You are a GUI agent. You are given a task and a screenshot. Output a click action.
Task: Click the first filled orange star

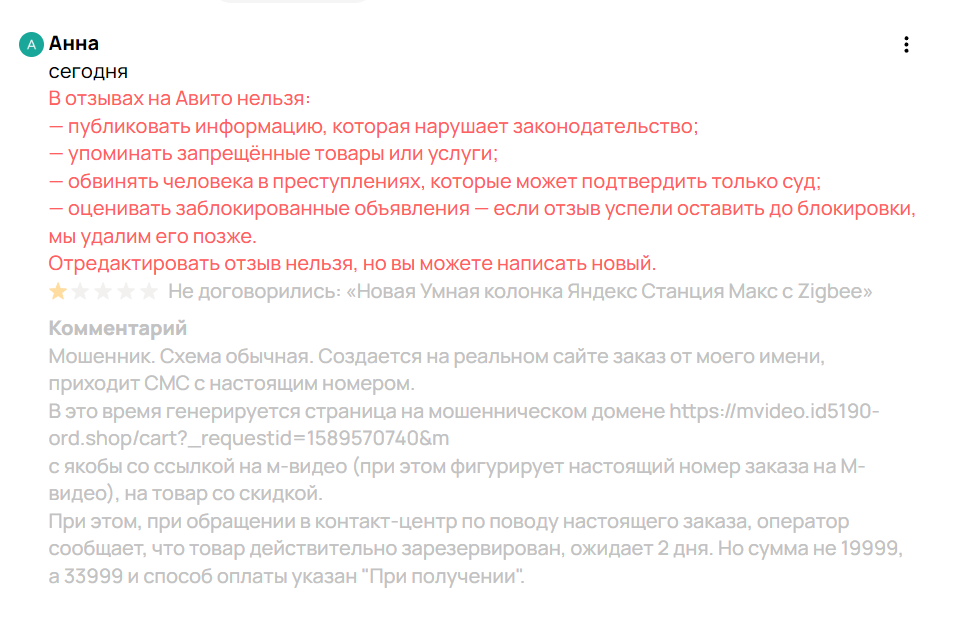[58, 292]
